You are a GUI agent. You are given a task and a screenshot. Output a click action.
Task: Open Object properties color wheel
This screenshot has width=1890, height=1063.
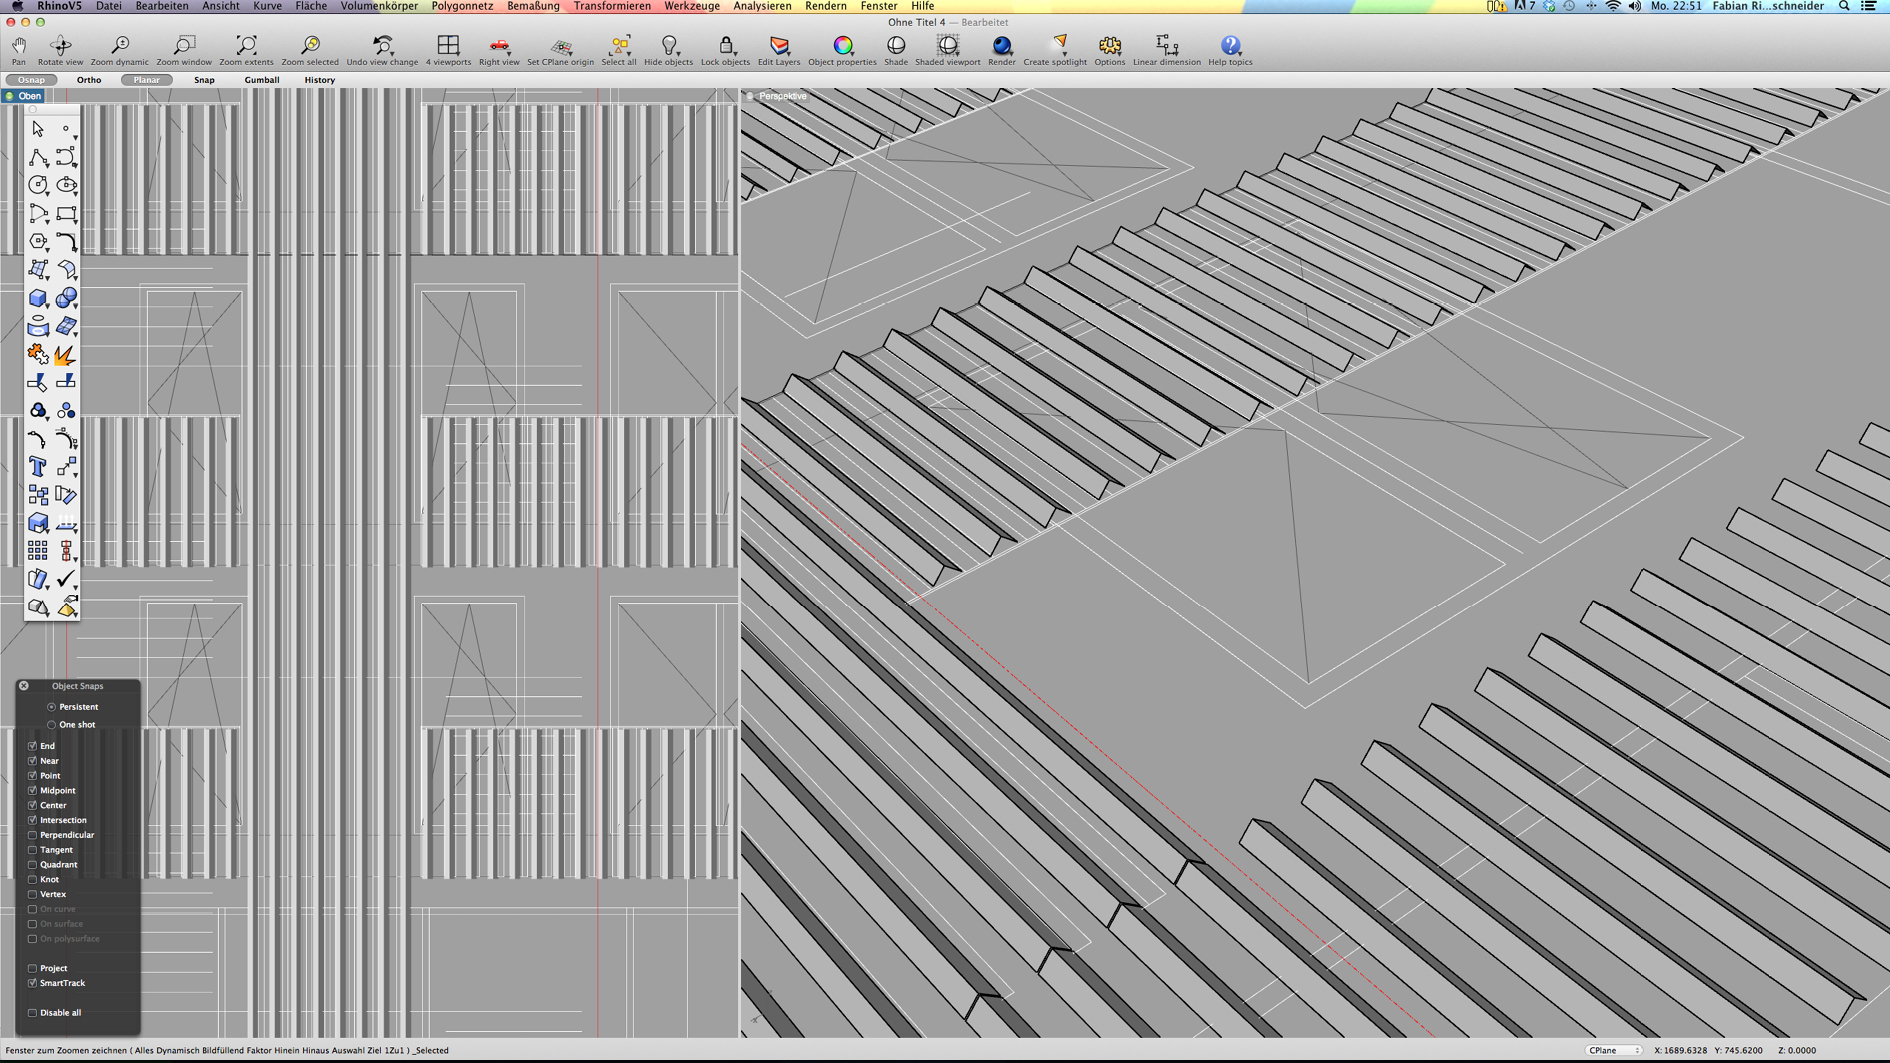(842, 50)
